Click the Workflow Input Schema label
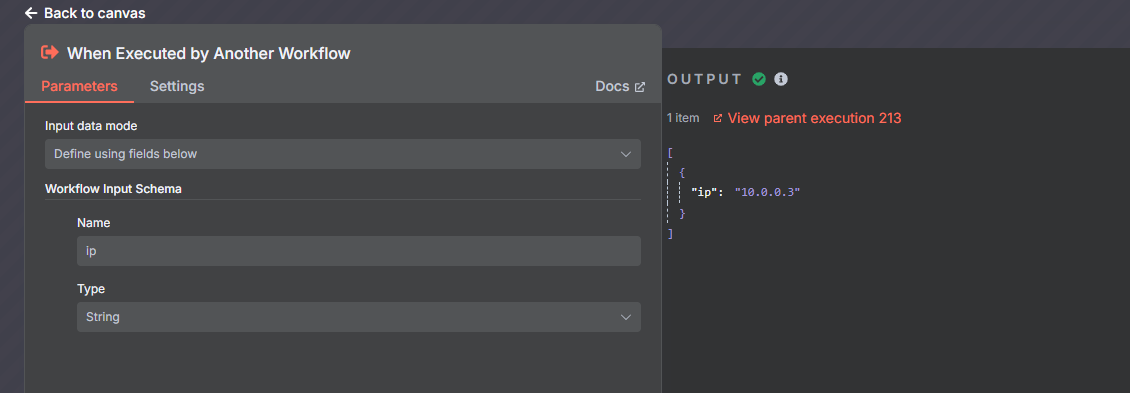The image size is (1130, 393). point(113,189)
